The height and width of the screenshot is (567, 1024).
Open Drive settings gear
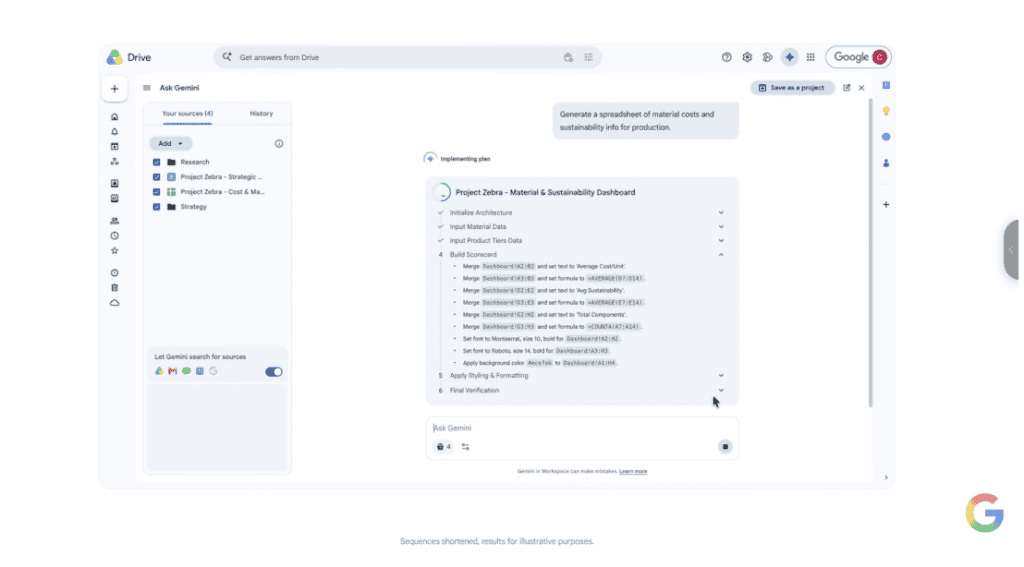[x=747, y=57]
